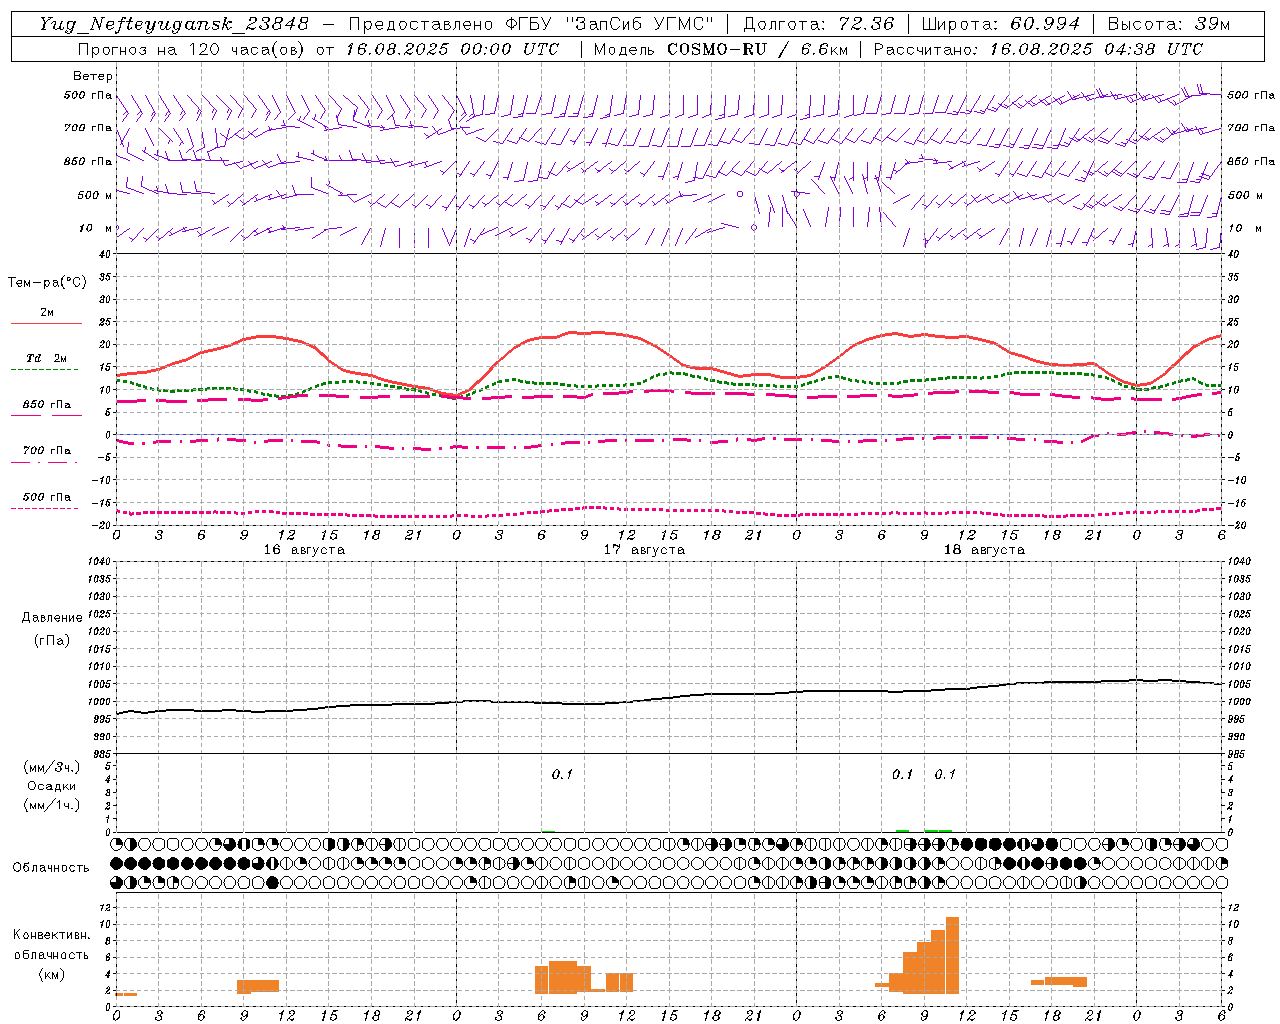Click the 18 августа date label
This screenshot has width=1280, height=1024.
[x=984, y=550]
